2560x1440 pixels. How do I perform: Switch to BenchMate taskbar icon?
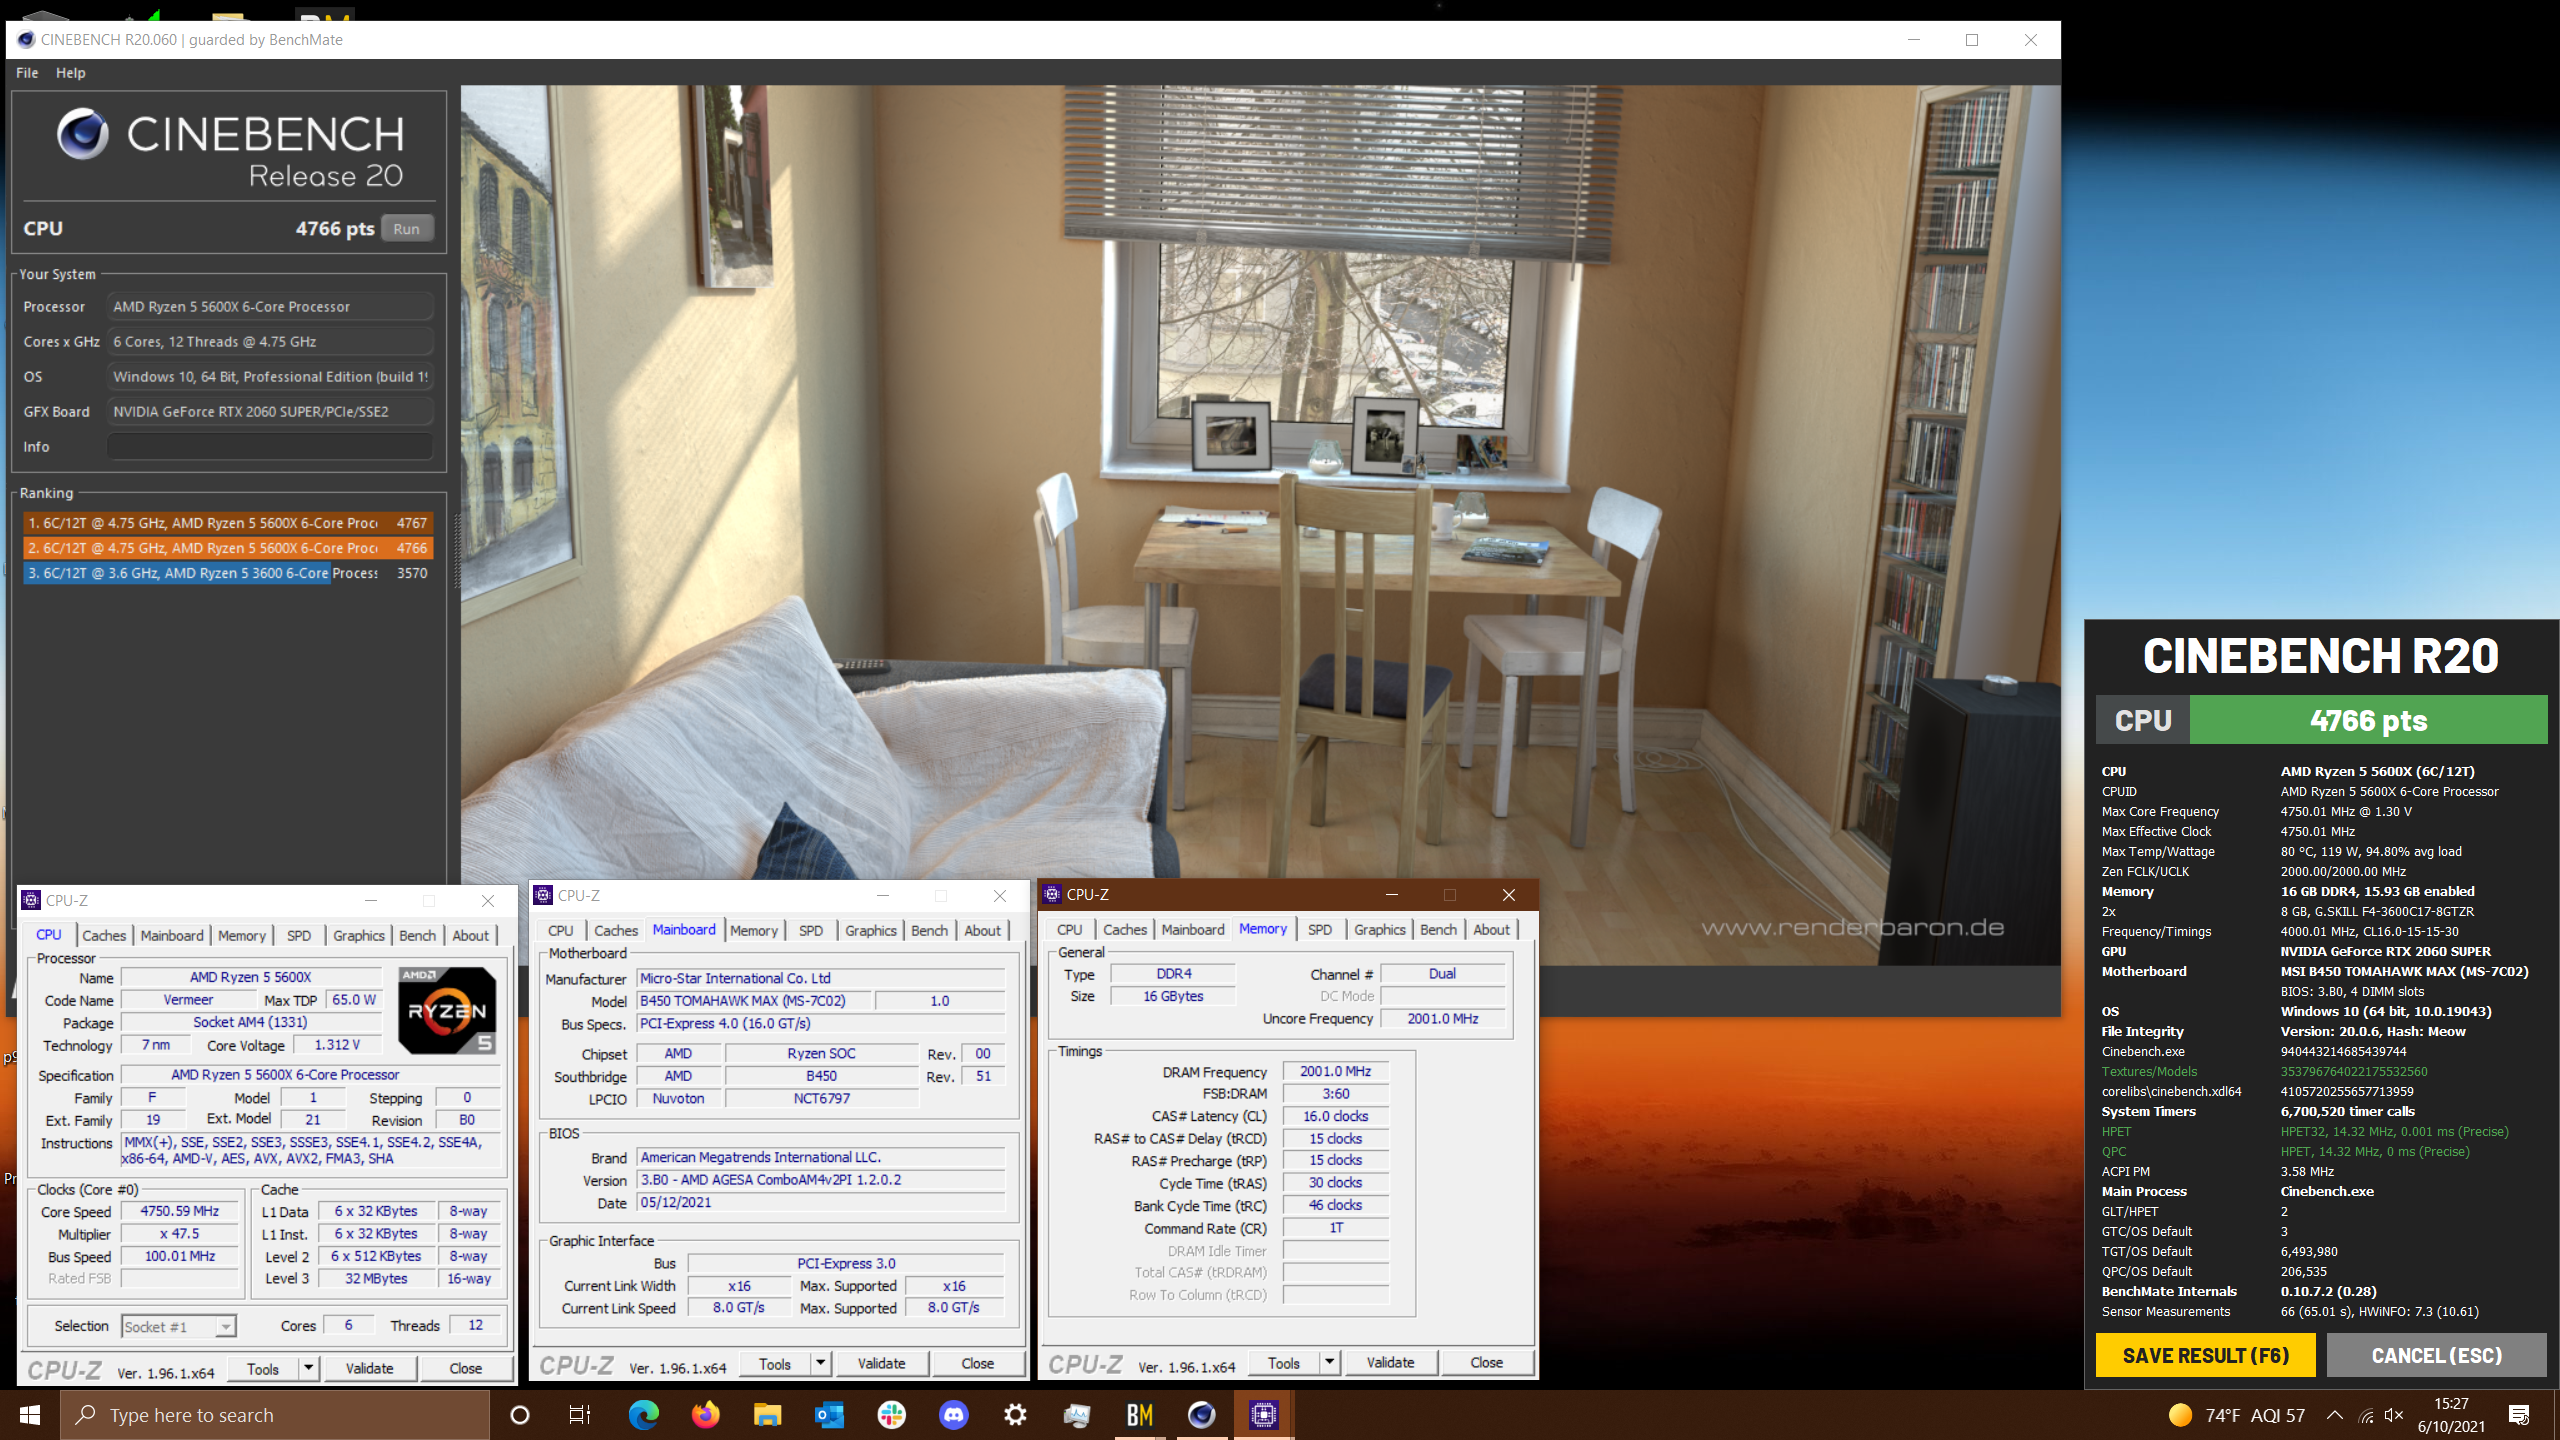pos(1139,1415)
